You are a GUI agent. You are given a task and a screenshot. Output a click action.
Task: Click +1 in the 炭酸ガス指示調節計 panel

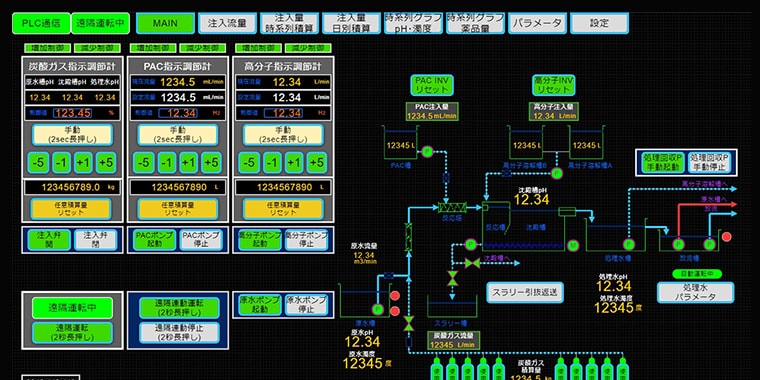[x=83, y=163]
